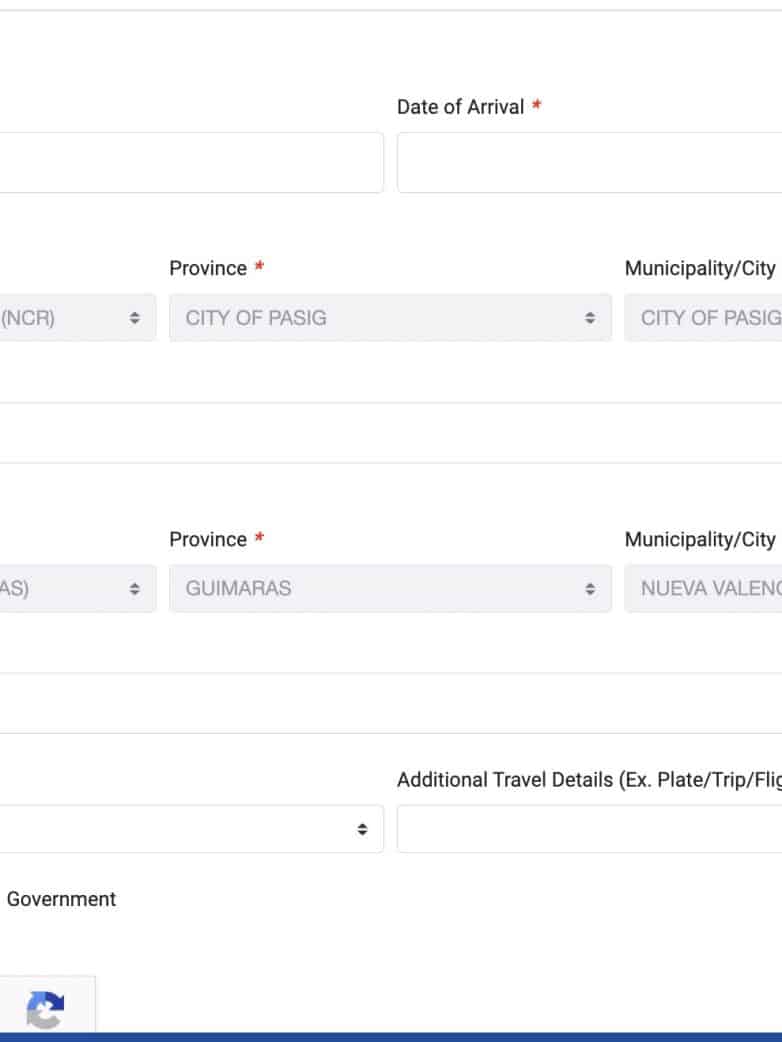
Task: Open the CITY OF PASIG municipality dropdown
Action: (x=704, y=318)
